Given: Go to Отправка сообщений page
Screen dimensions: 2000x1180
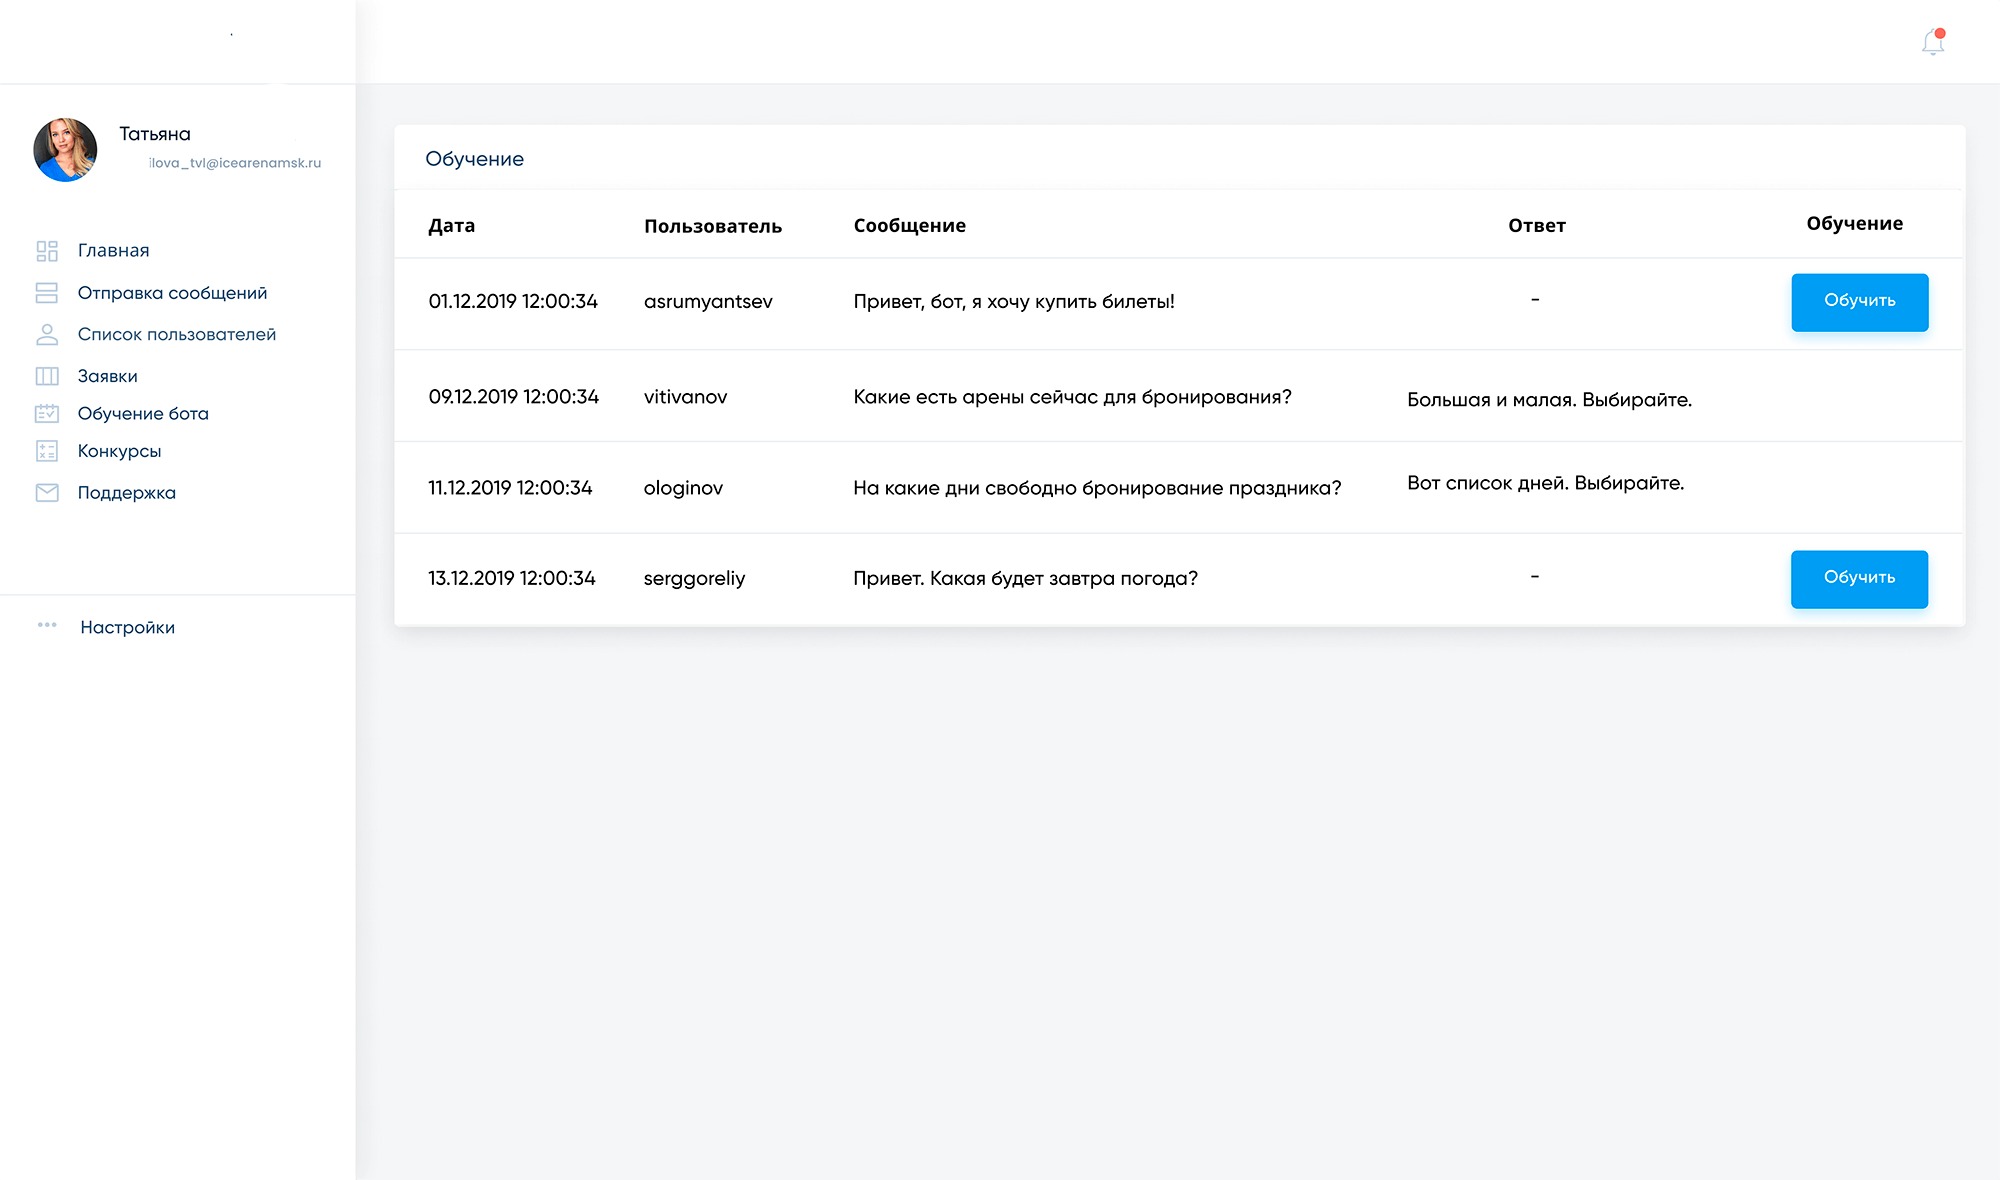Looking at the screenshot, I should [172, 293].
